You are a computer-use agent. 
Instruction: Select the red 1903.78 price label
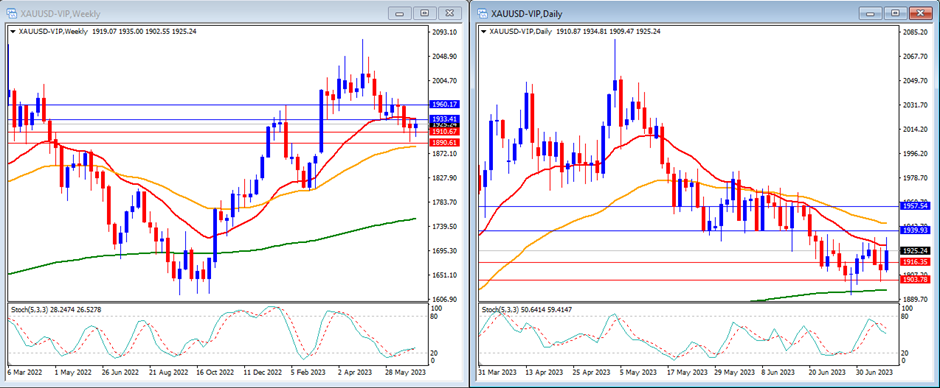coord(914,280)
